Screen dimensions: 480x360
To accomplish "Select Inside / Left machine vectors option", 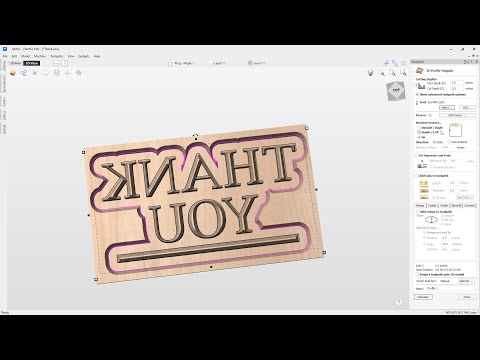I will [419, 132].
